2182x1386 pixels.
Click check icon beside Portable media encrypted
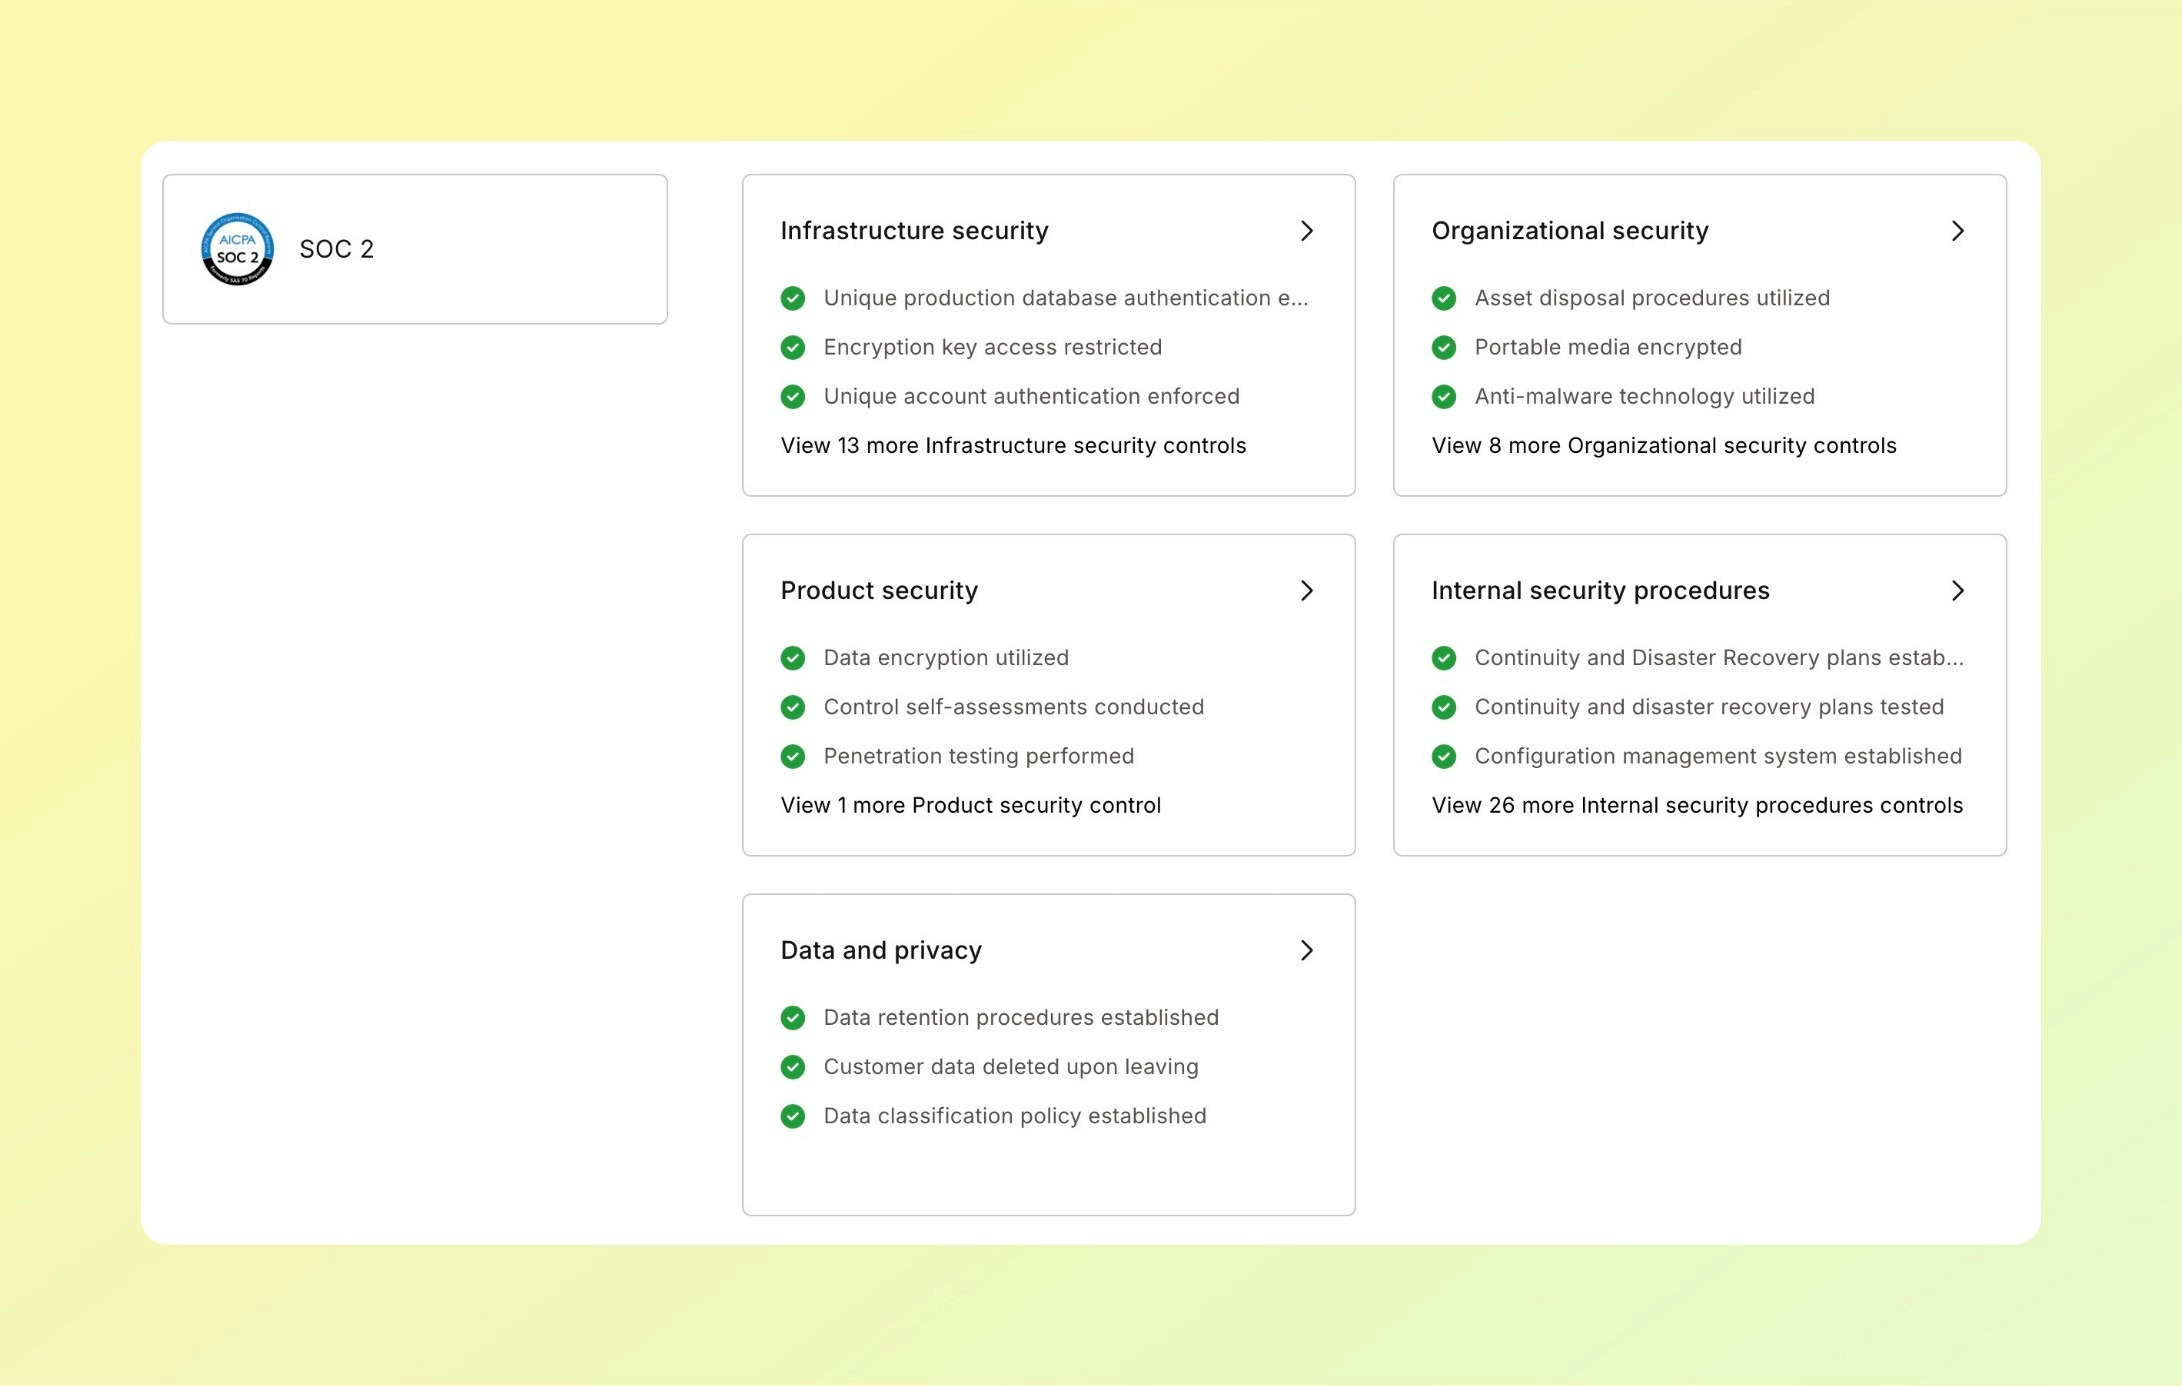(1444, 347)
